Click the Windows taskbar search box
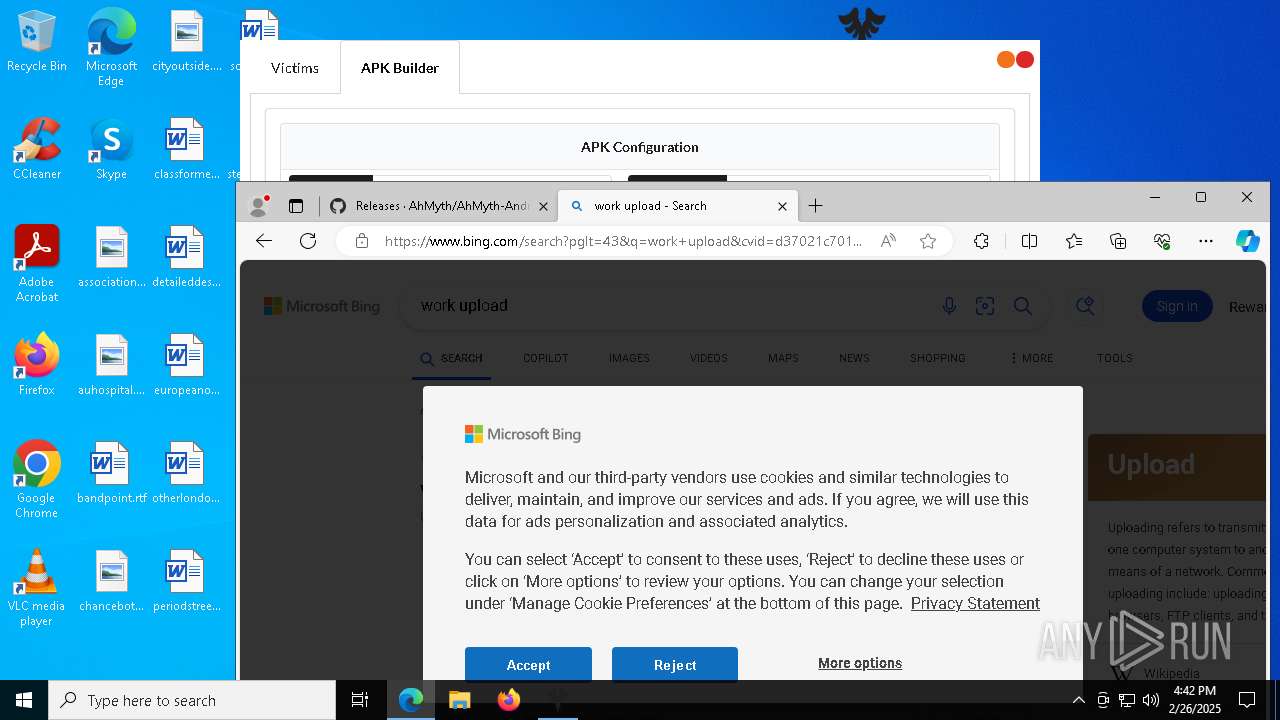 (x=192, y=700)
